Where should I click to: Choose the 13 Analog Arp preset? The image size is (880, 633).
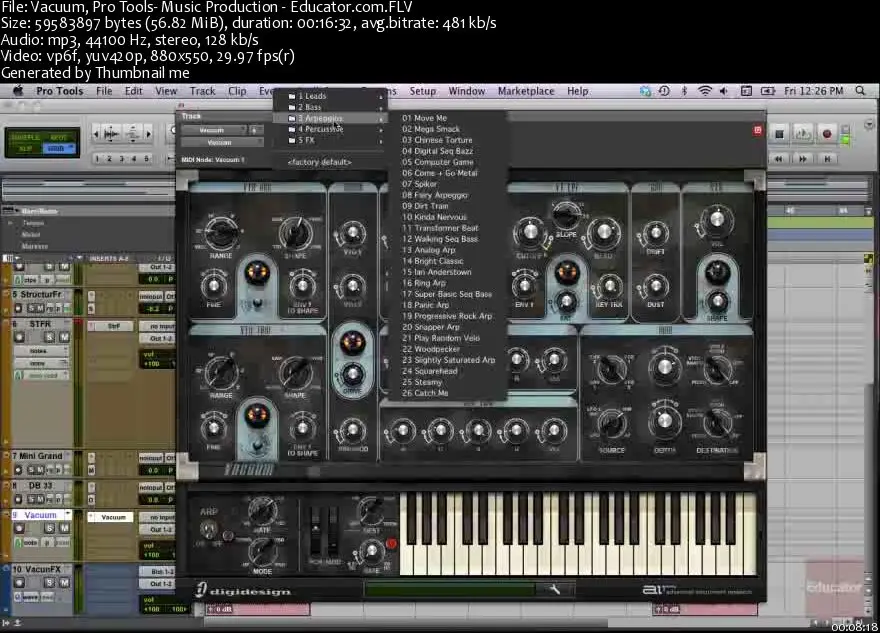[x=448, y=250]
